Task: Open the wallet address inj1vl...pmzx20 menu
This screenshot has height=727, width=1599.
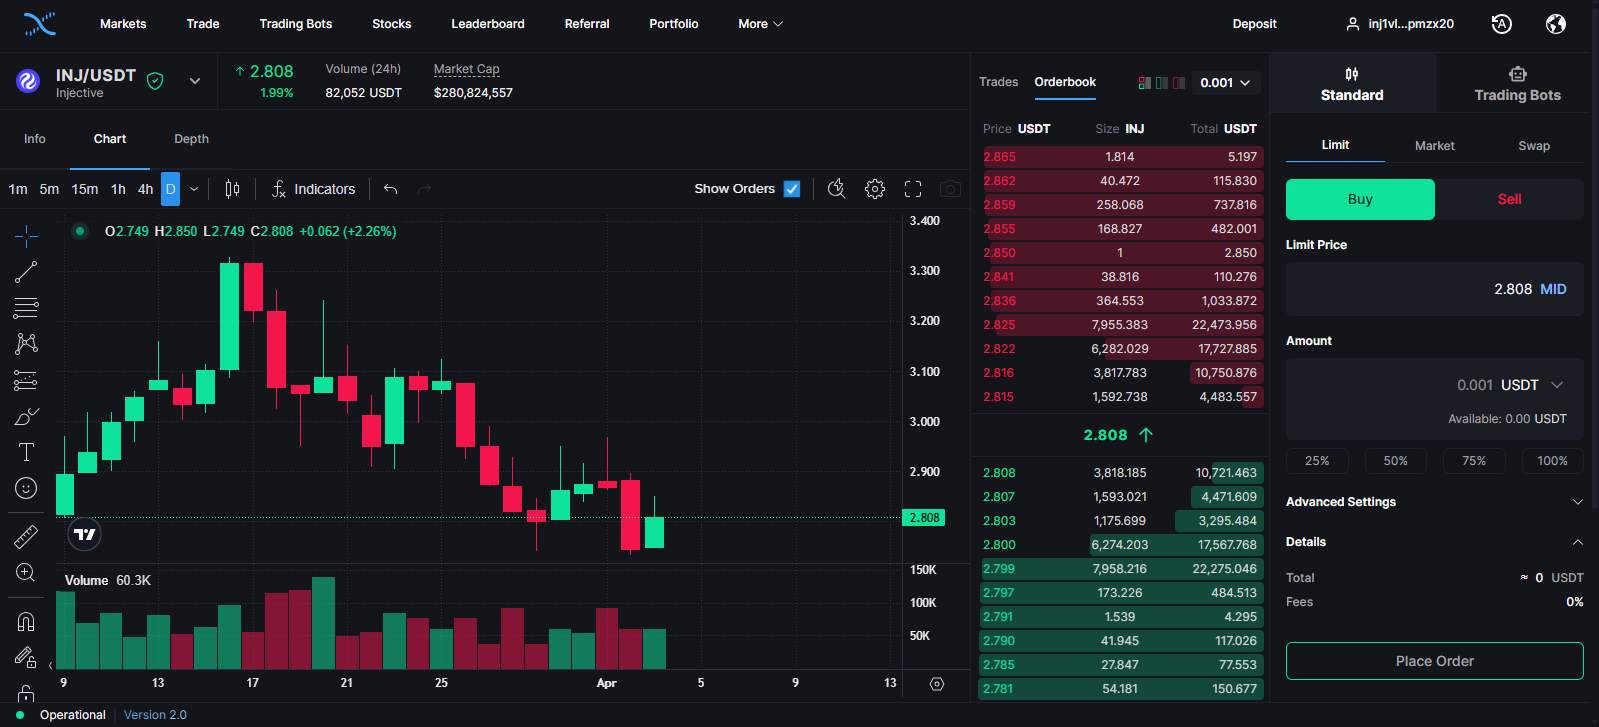Action: tap(1400, 24)
